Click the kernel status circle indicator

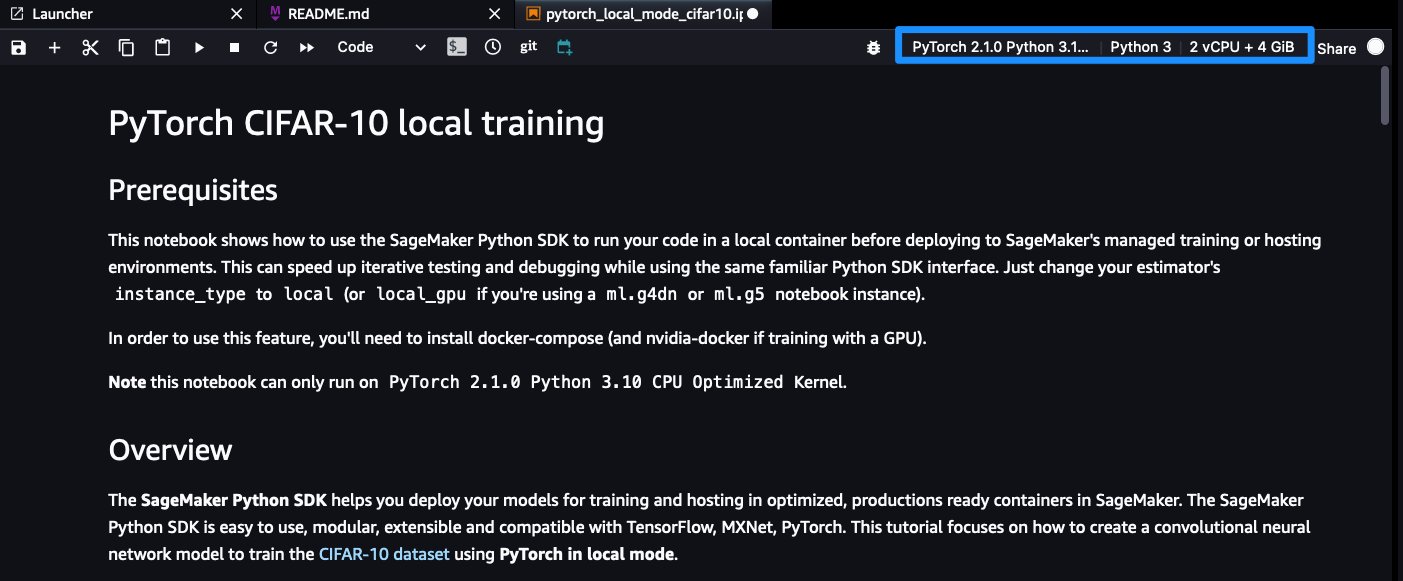pos(1375,46)
